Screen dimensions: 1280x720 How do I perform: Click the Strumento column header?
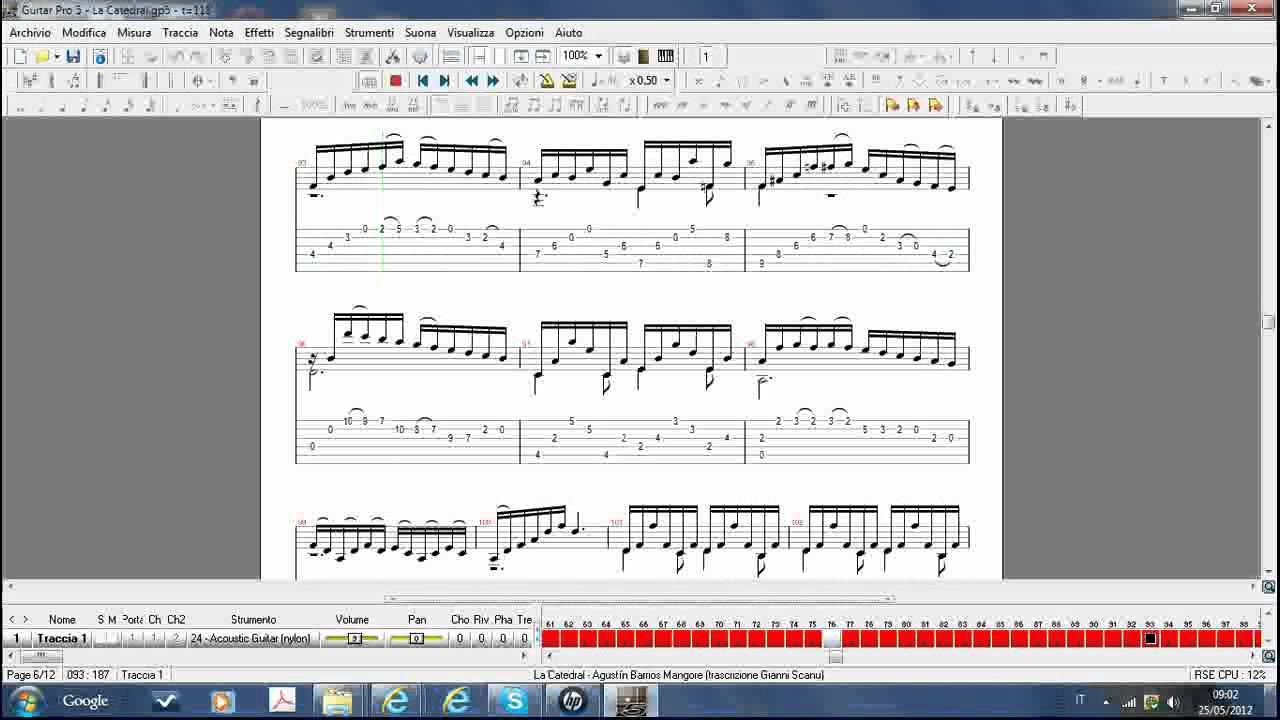coord(253,620)
